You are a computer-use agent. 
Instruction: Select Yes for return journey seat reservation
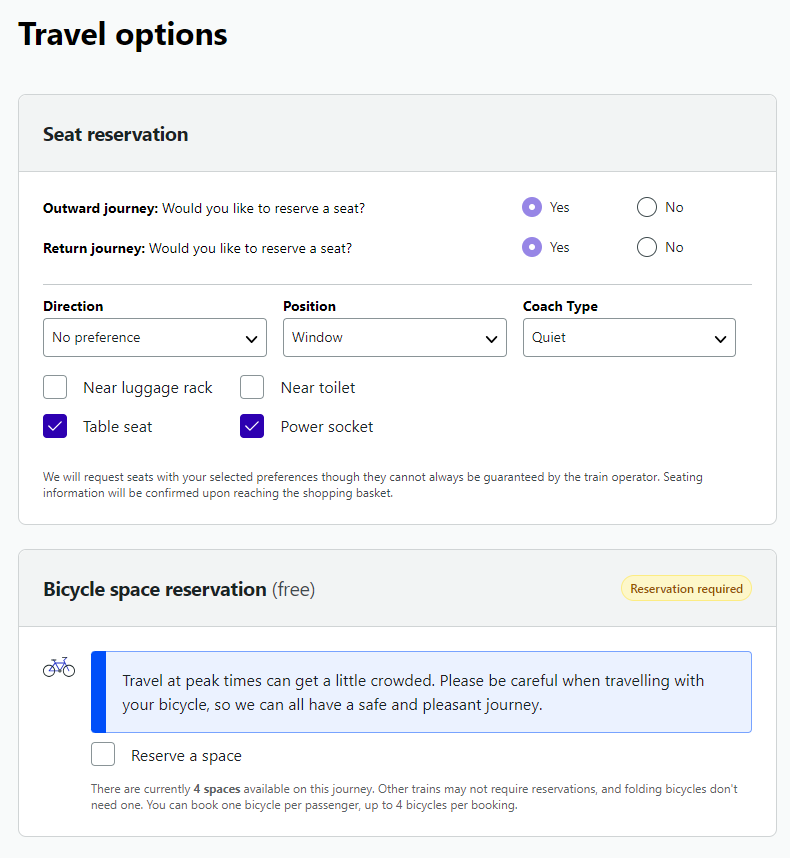[532, 247]
